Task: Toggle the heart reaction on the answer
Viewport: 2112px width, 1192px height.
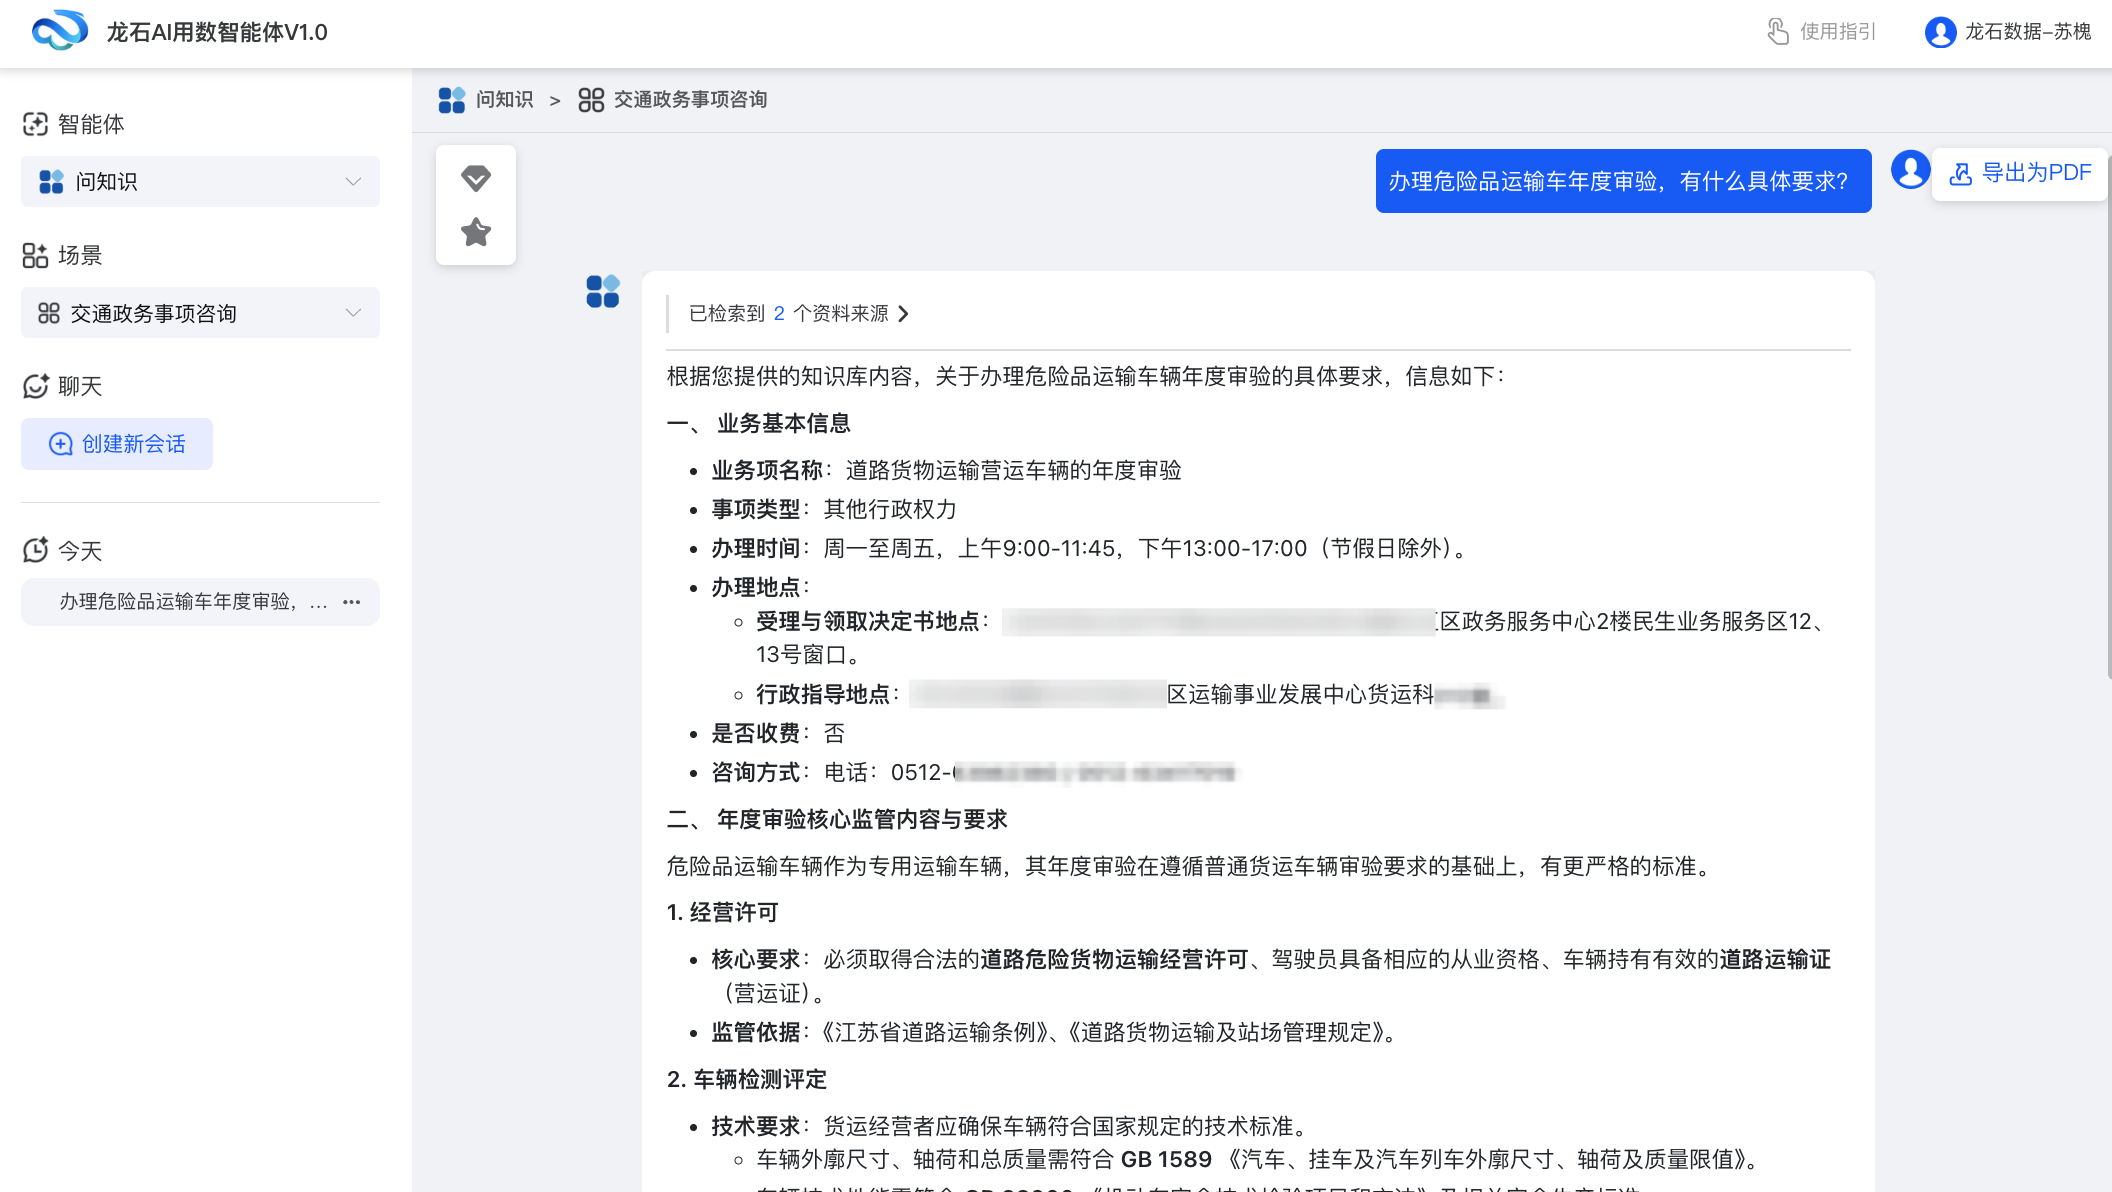Action: pos(475,178)
